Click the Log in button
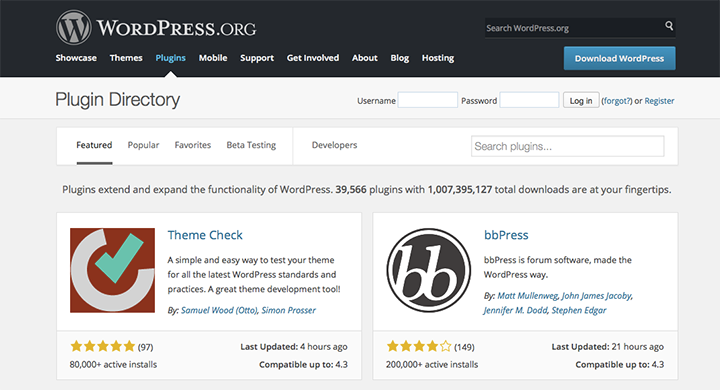 (x=581, y=101)
